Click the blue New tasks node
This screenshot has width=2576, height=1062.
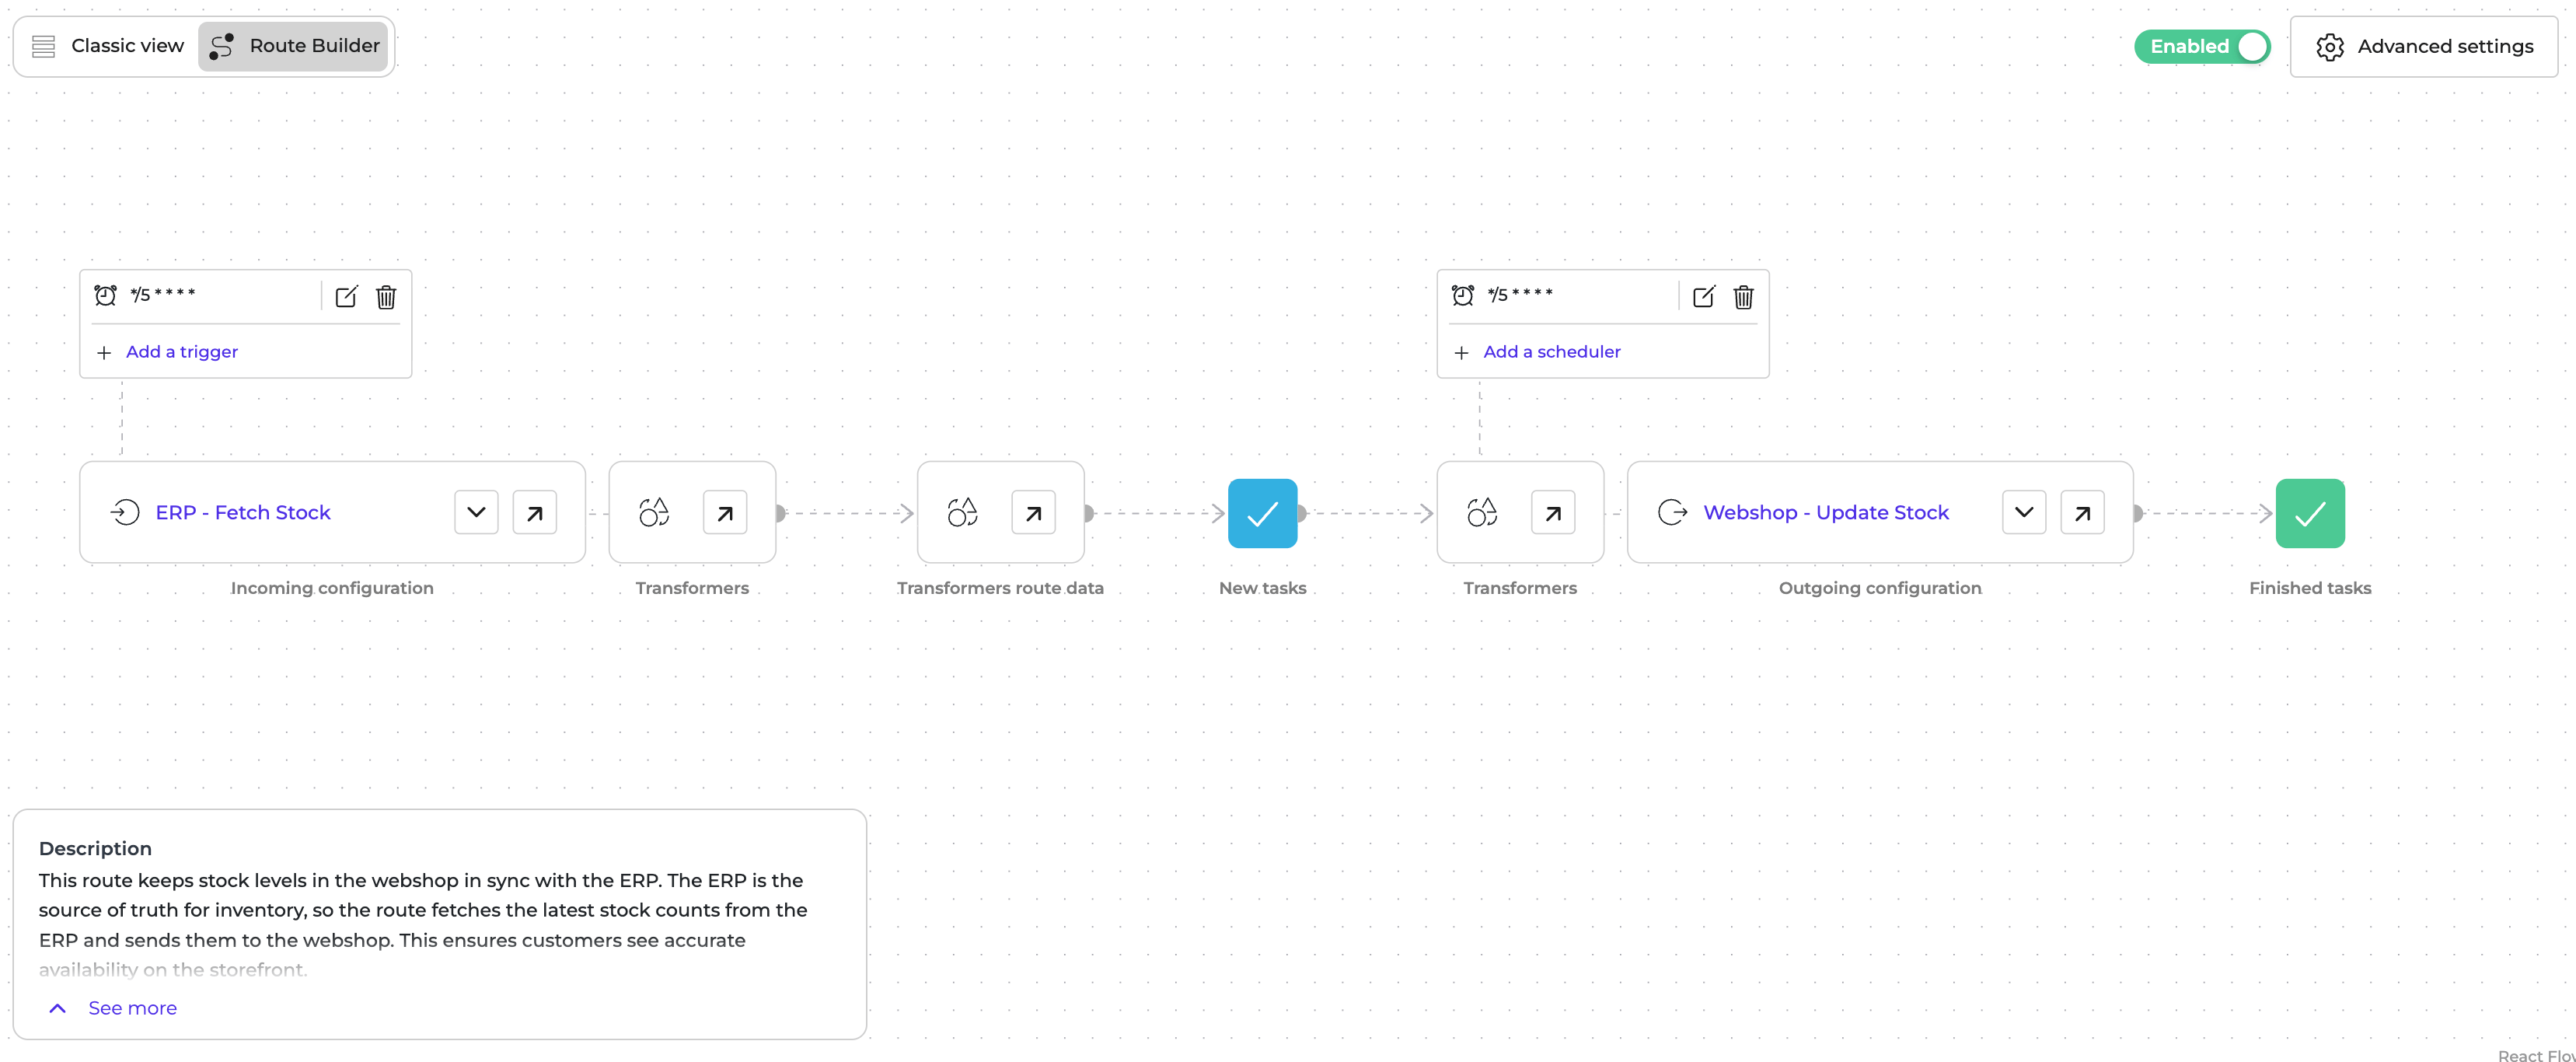[1262, 513]
